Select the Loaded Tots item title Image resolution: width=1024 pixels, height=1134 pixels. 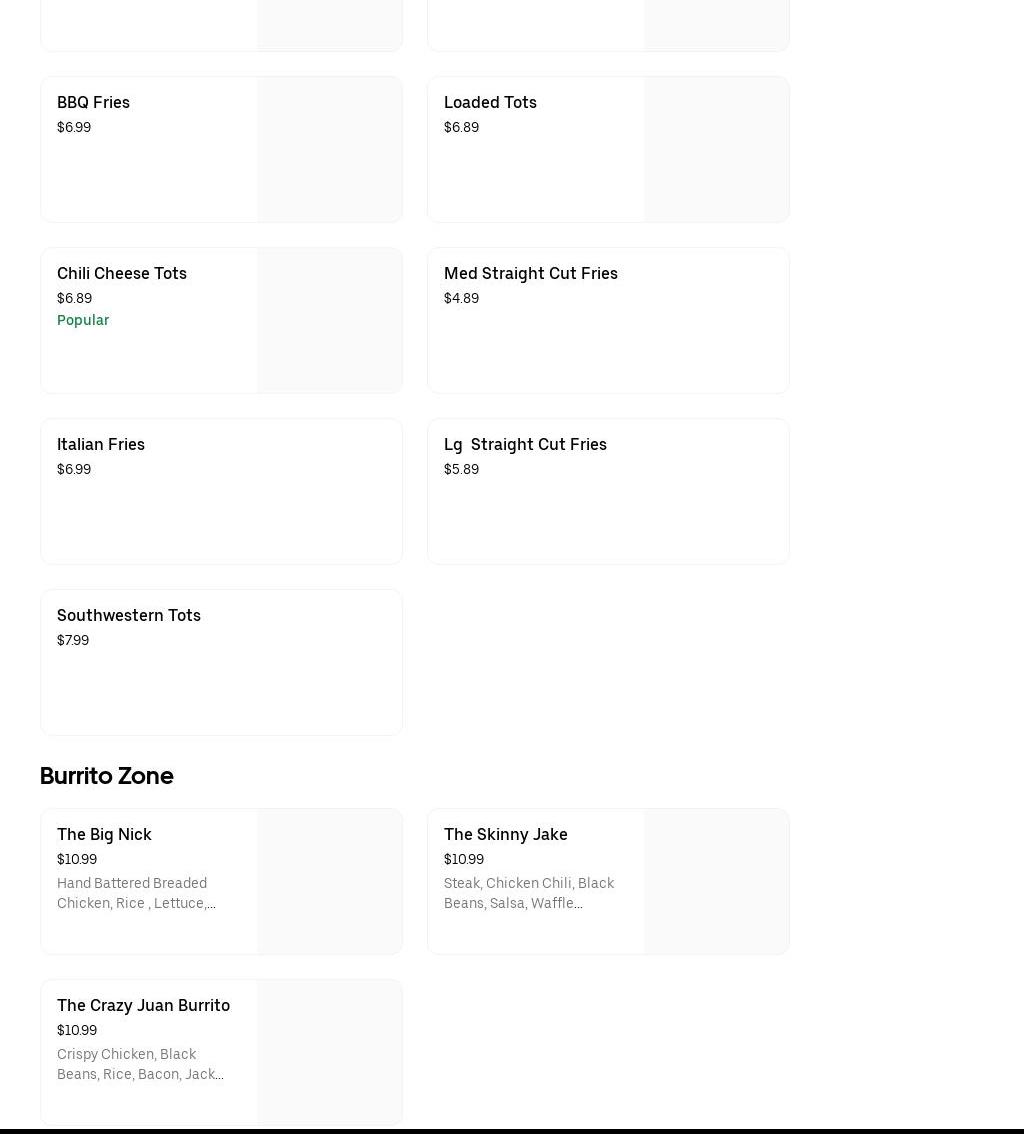(490, 102)
